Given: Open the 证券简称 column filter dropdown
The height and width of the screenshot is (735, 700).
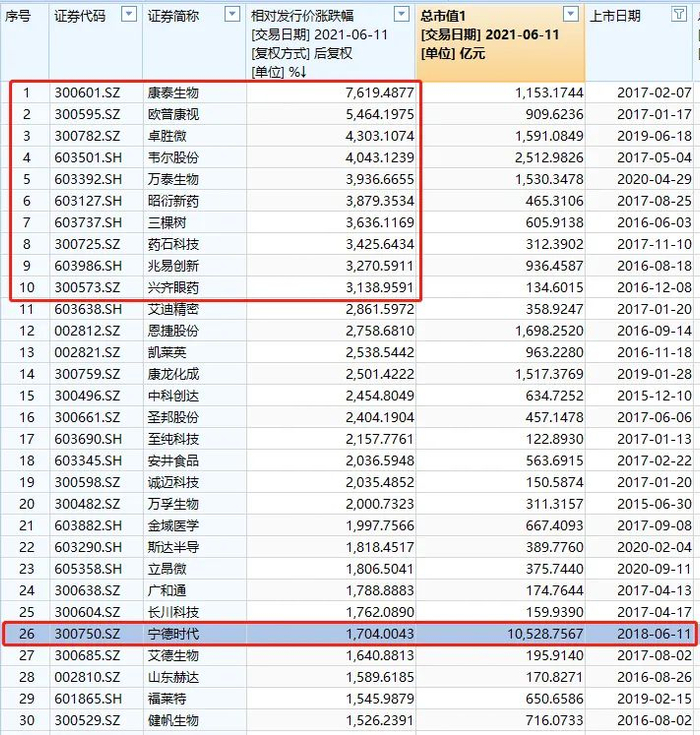Looking at the screenshot, I should pyautogui.click(x=232, y=15).
